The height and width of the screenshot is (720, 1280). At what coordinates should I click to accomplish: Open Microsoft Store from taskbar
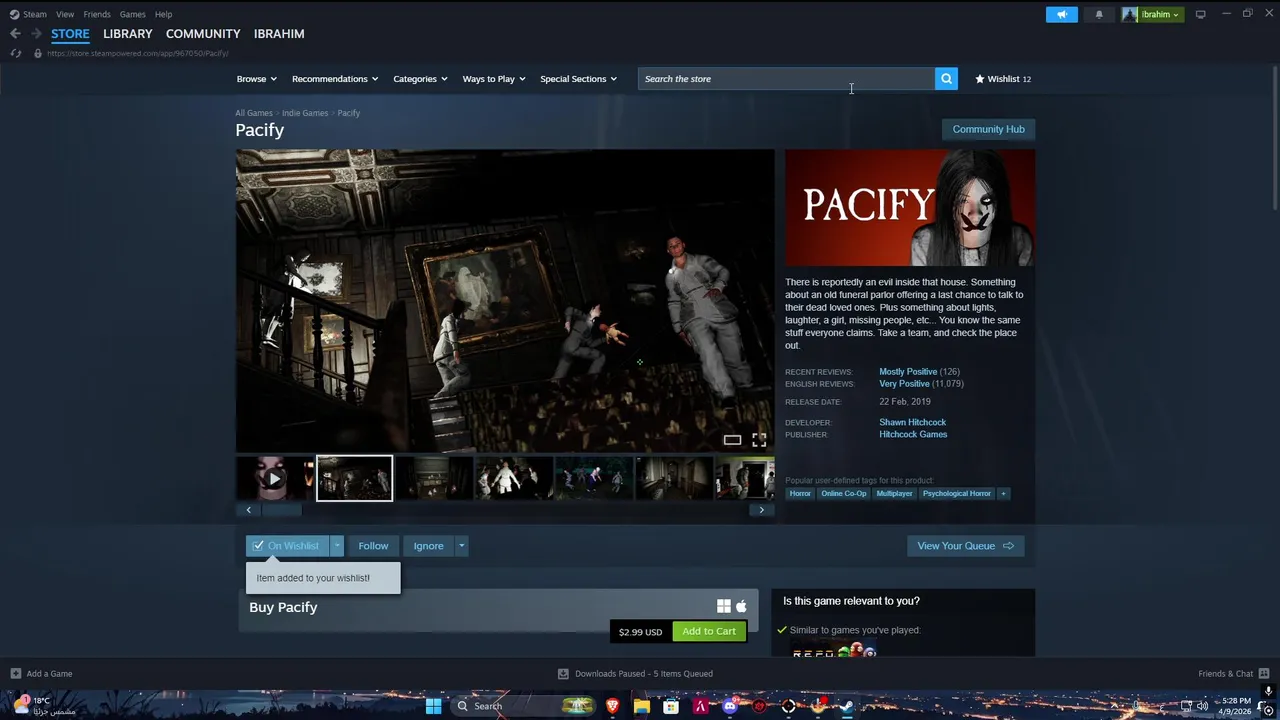point(671,706)
